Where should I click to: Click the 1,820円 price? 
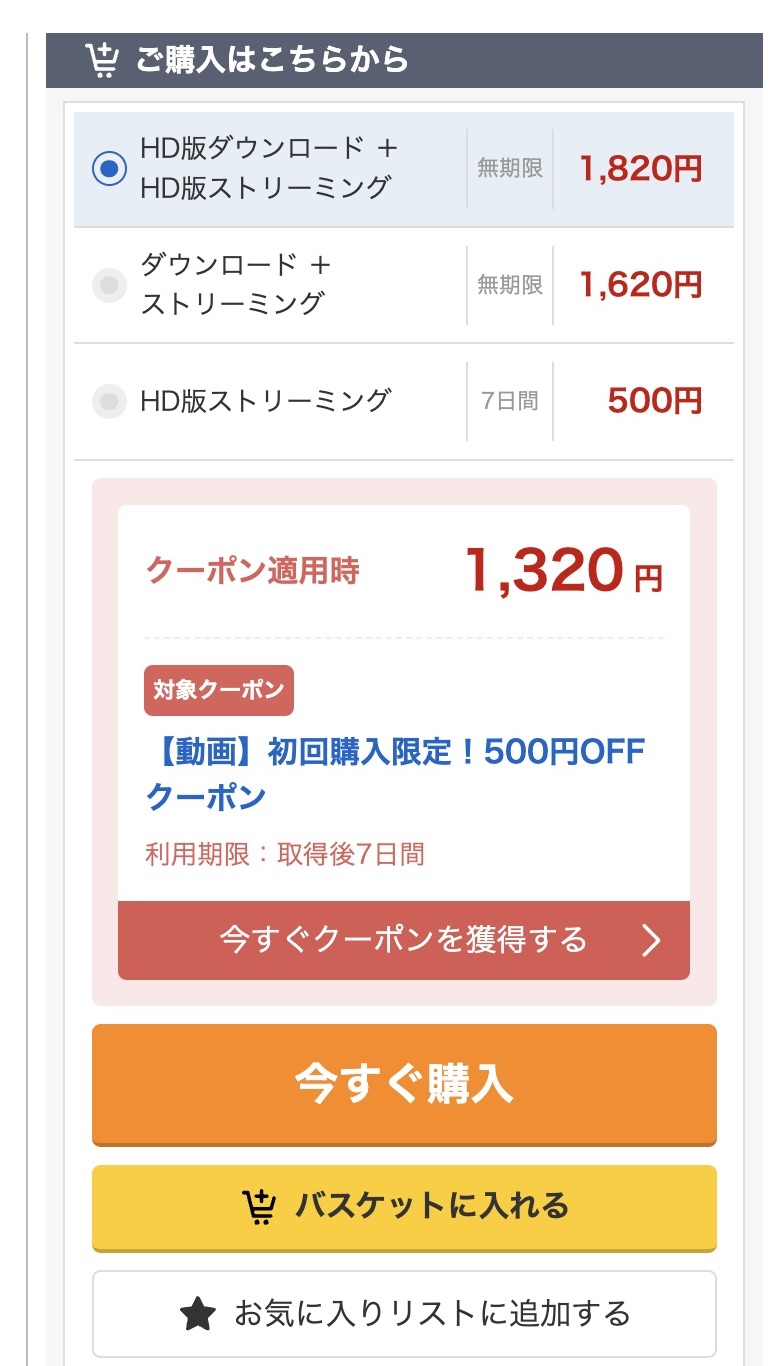point(641,169)
